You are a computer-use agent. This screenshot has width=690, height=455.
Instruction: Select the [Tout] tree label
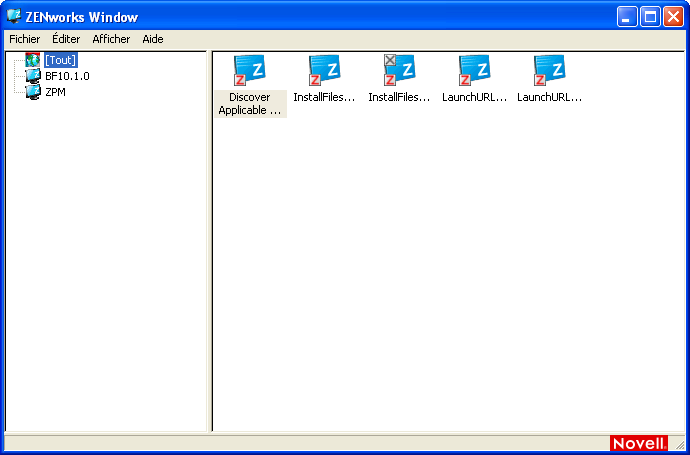pyautogui.click(x=61, y=60)
